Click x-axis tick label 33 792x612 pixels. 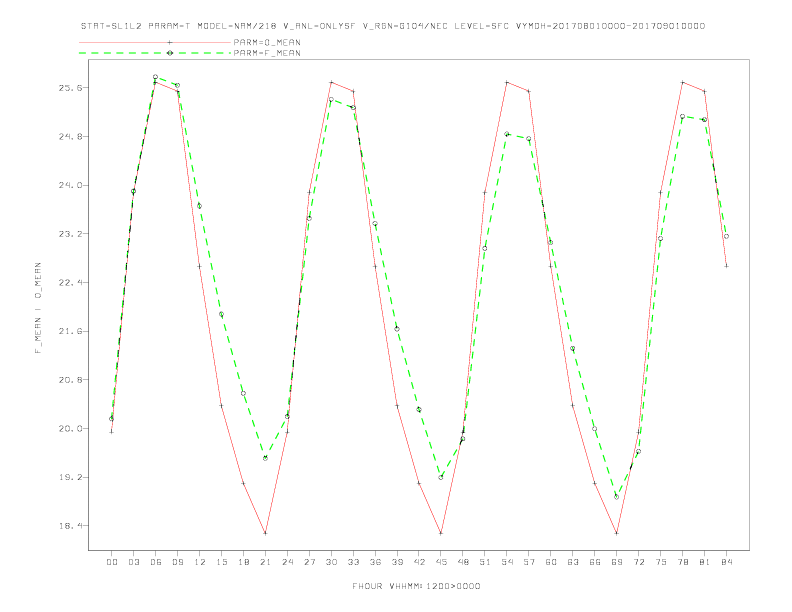point(353,562)
